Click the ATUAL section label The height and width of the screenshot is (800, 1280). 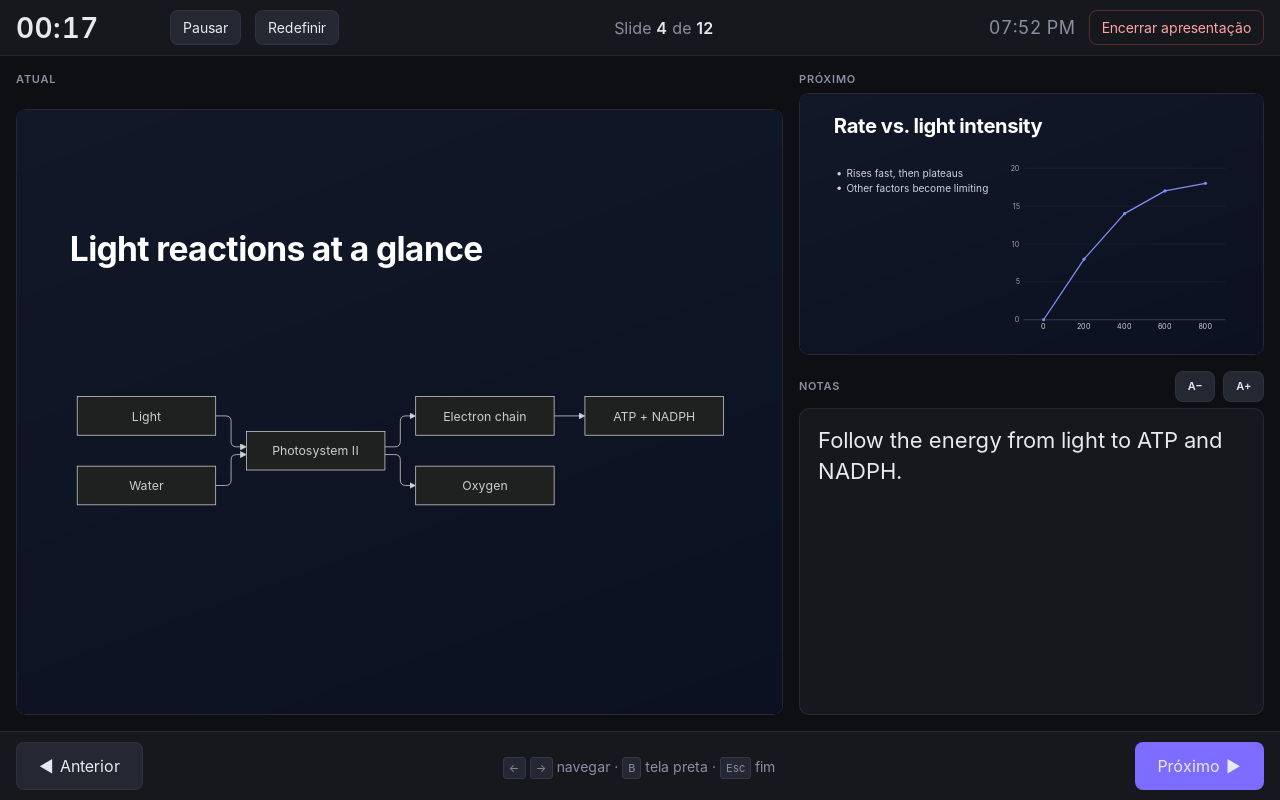click(36, 79)
